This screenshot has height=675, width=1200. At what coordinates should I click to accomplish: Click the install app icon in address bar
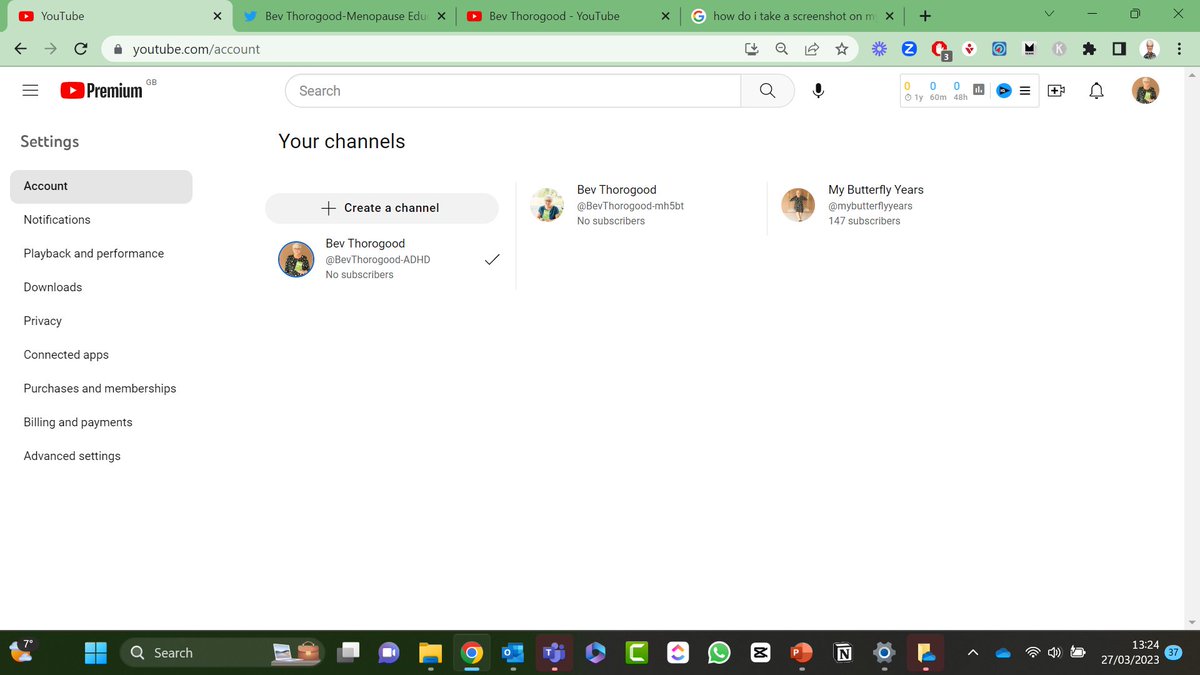(x=752, y=48)
